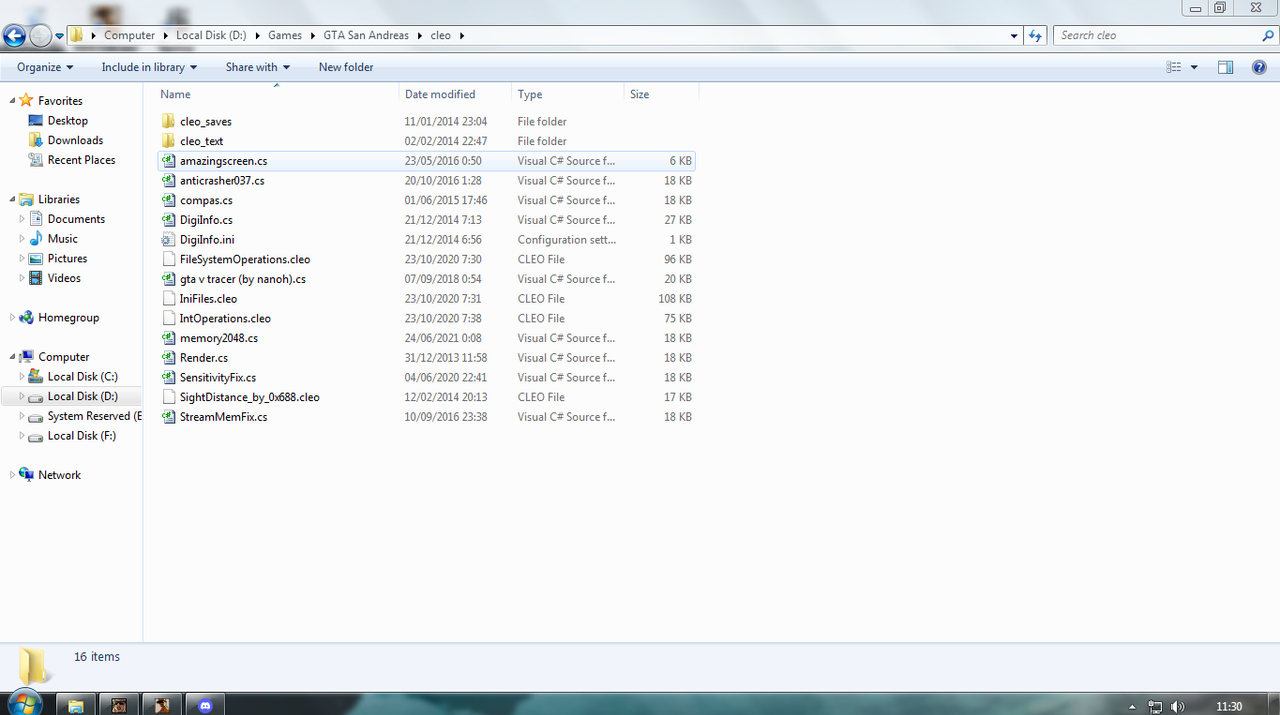Click the FileSystemOperations.cleo file icon

(x=168, y=259)
